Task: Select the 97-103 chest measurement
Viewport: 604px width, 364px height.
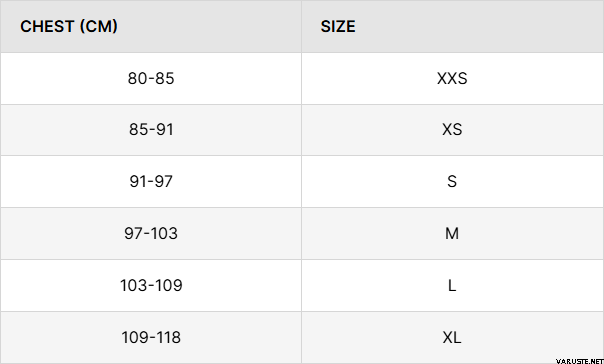Action: tap(151, 233)
